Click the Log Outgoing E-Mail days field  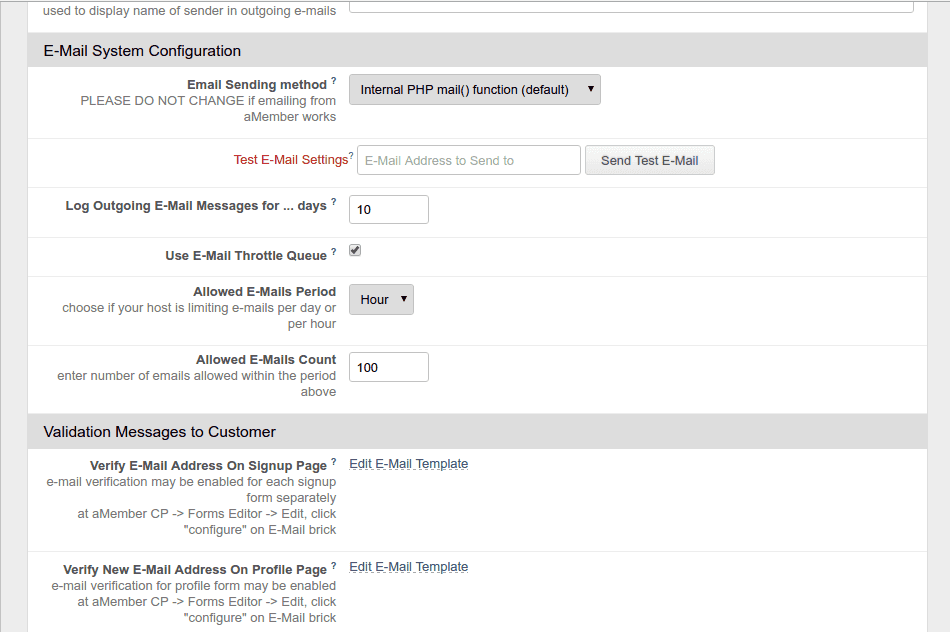tap(389, 210)
